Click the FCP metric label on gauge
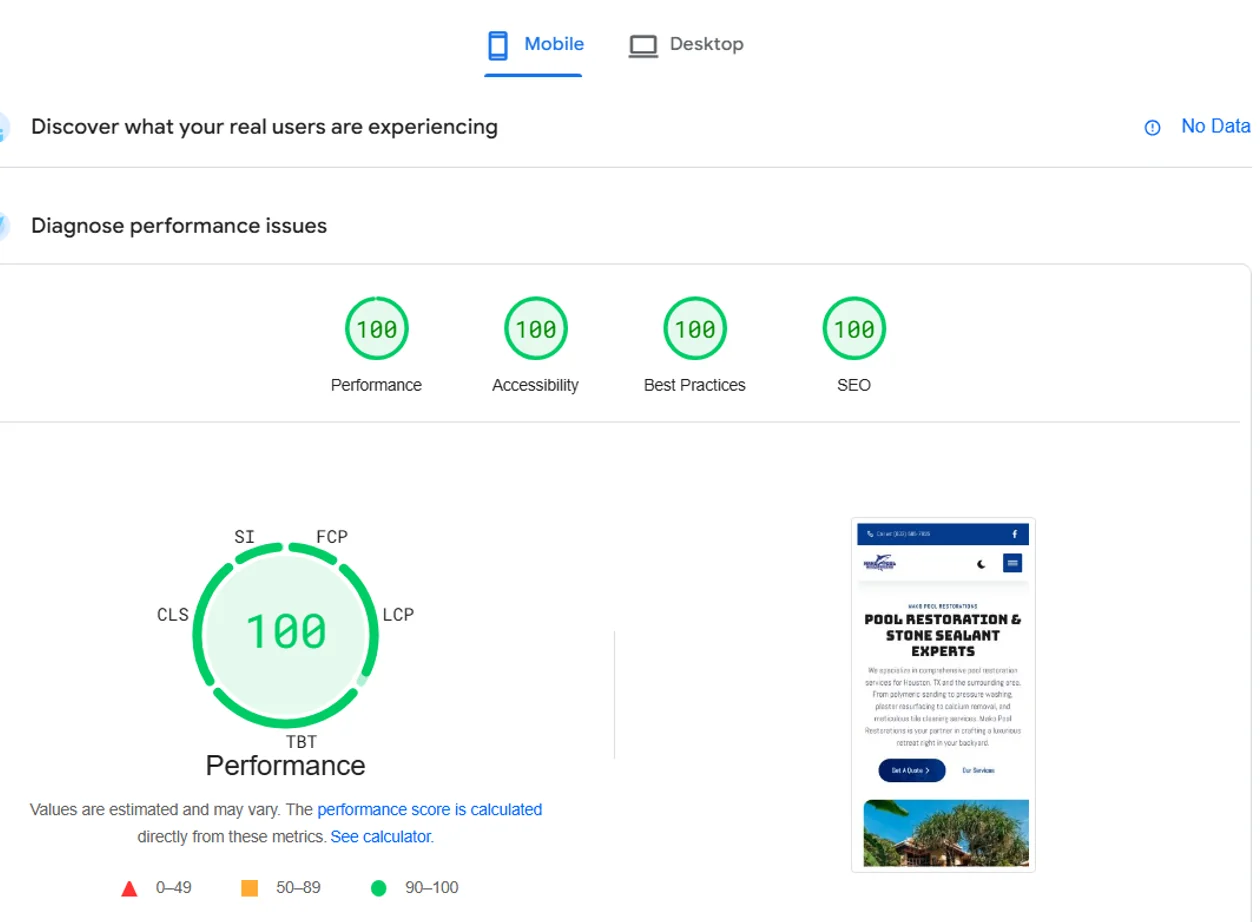 tap(332, 537)
